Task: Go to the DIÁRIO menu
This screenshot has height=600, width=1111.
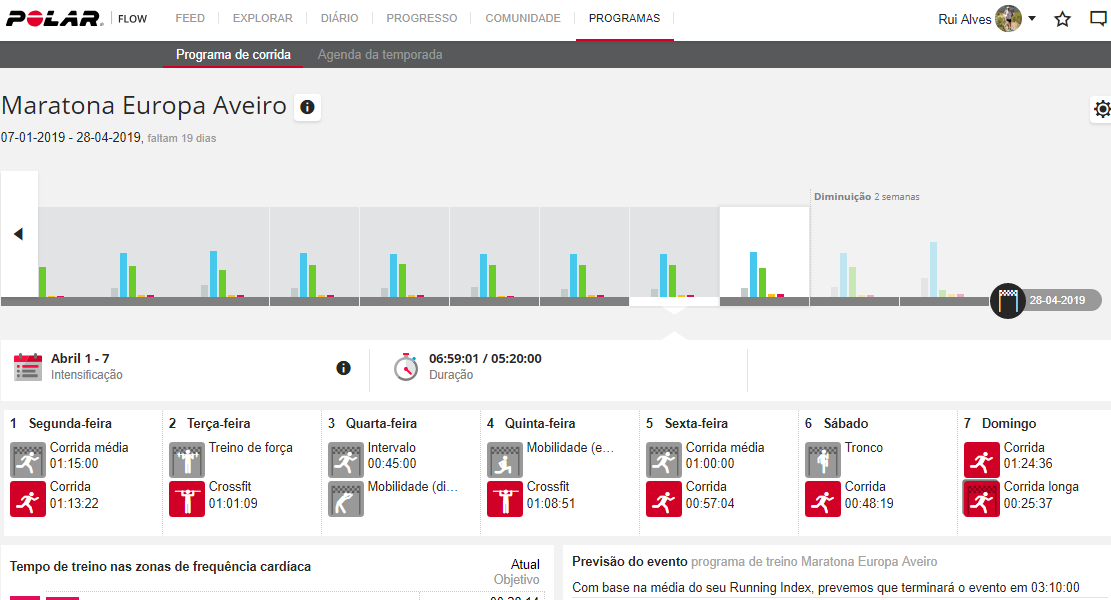Action: [339, 18]
